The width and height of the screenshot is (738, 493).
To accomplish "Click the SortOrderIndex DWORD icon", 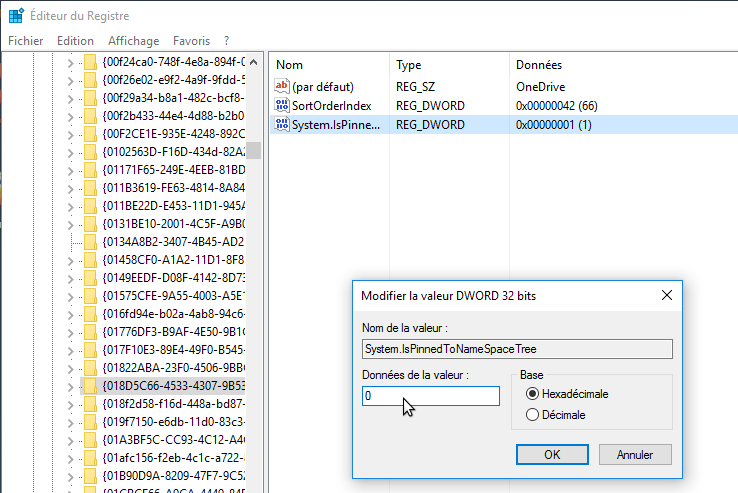I will [x=282, y=105].
